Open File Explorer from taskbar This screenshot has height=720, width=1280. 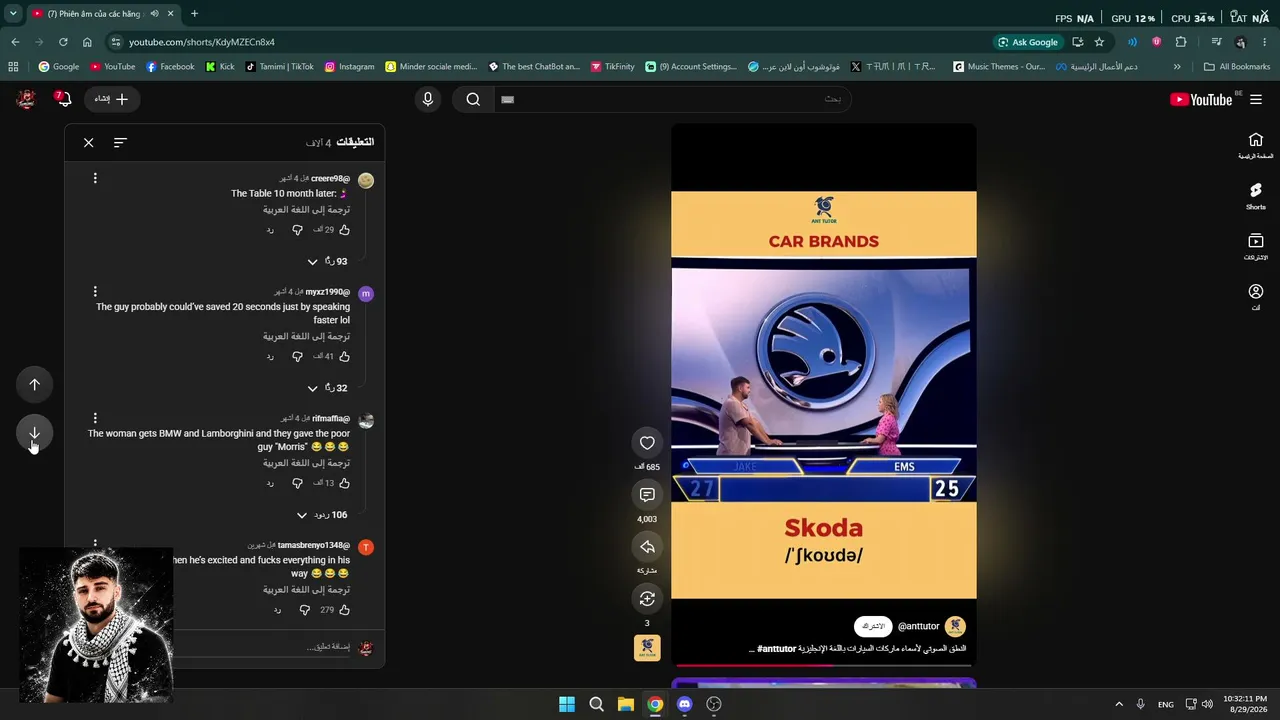tap(625, 704)
